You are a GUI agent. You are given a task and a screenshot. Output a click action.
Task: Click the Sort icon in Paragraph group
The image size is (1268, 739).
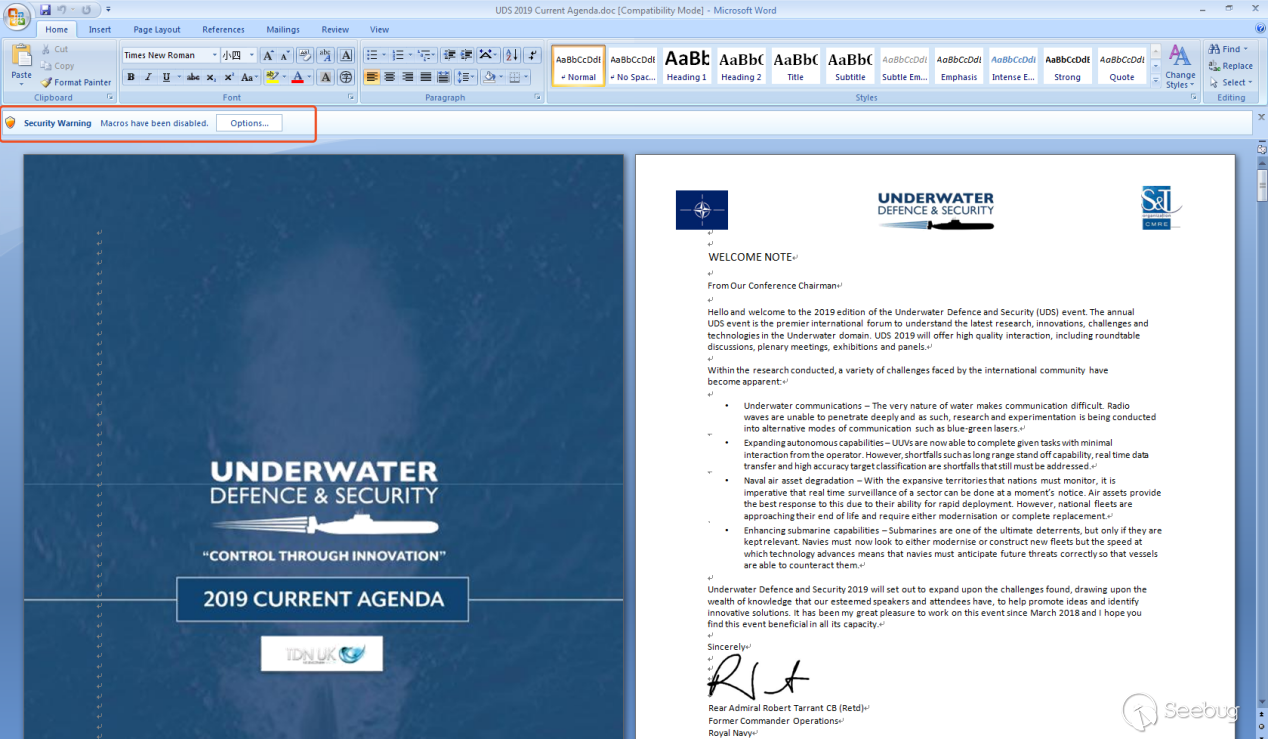pos(511,55)
